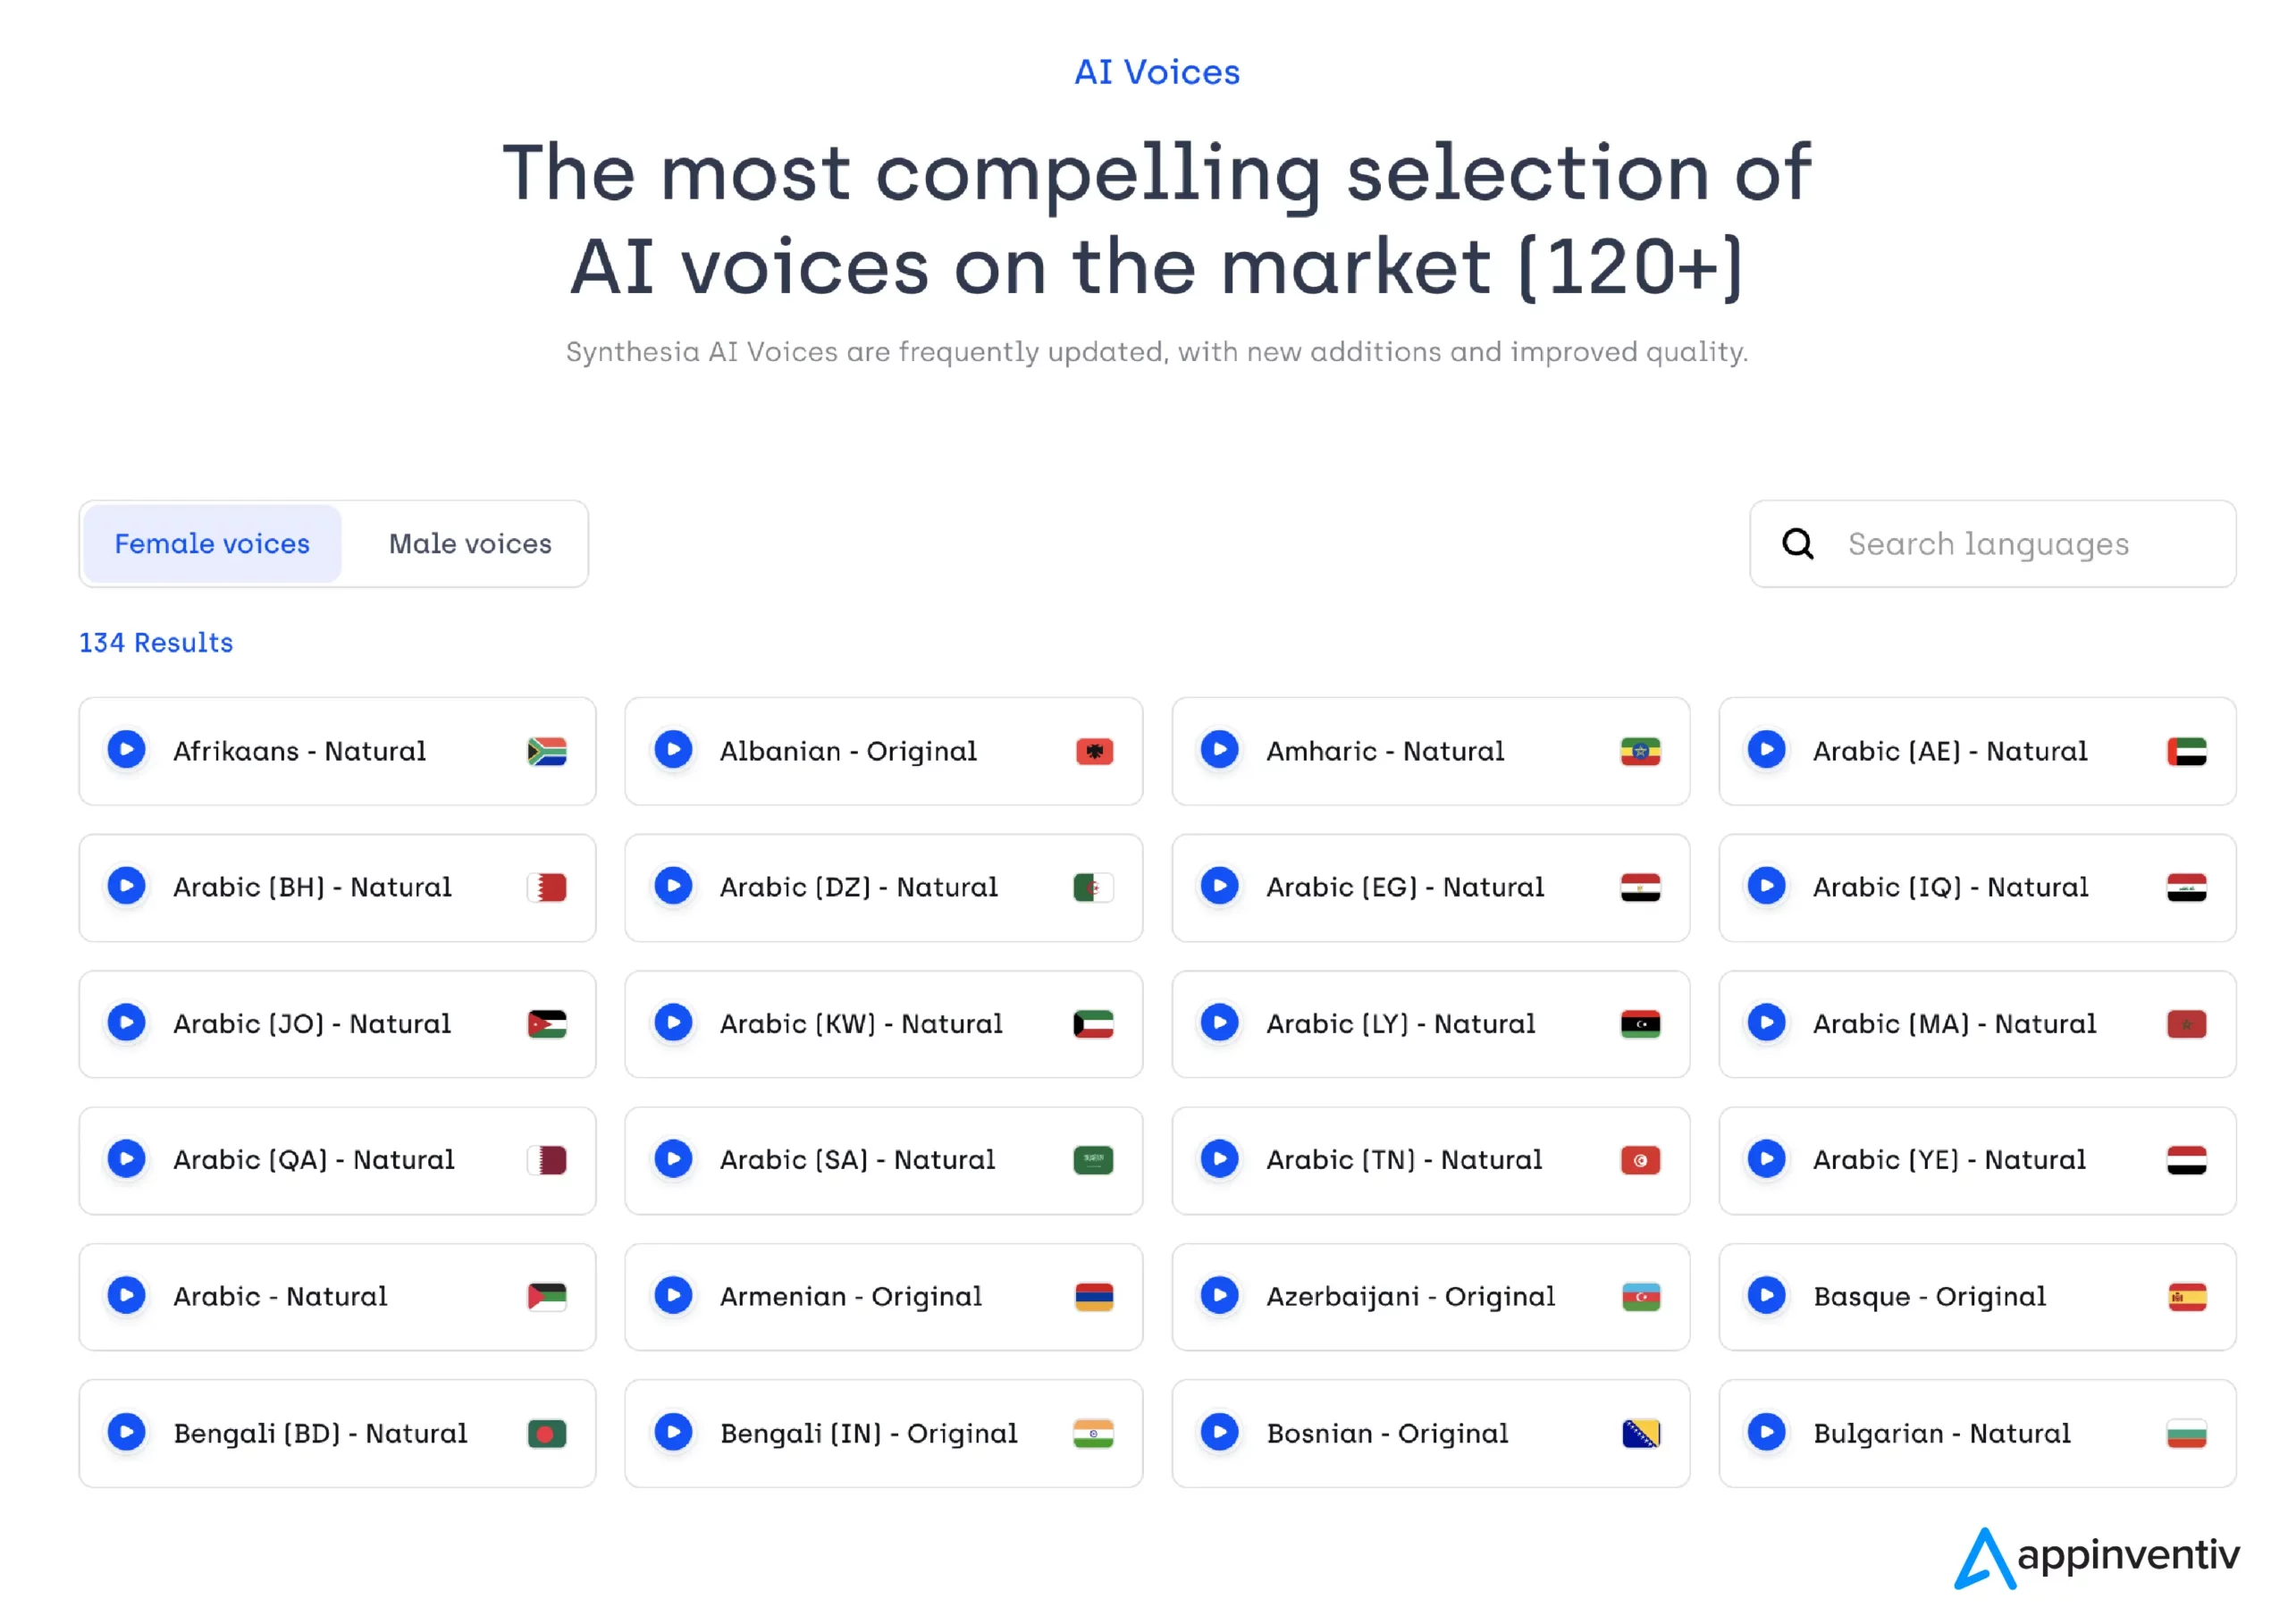The width and height of the screenshot is (2288, 1624).
Task: Click the Arabic (SA) - Natural card label
Action: click(857, 1160)
